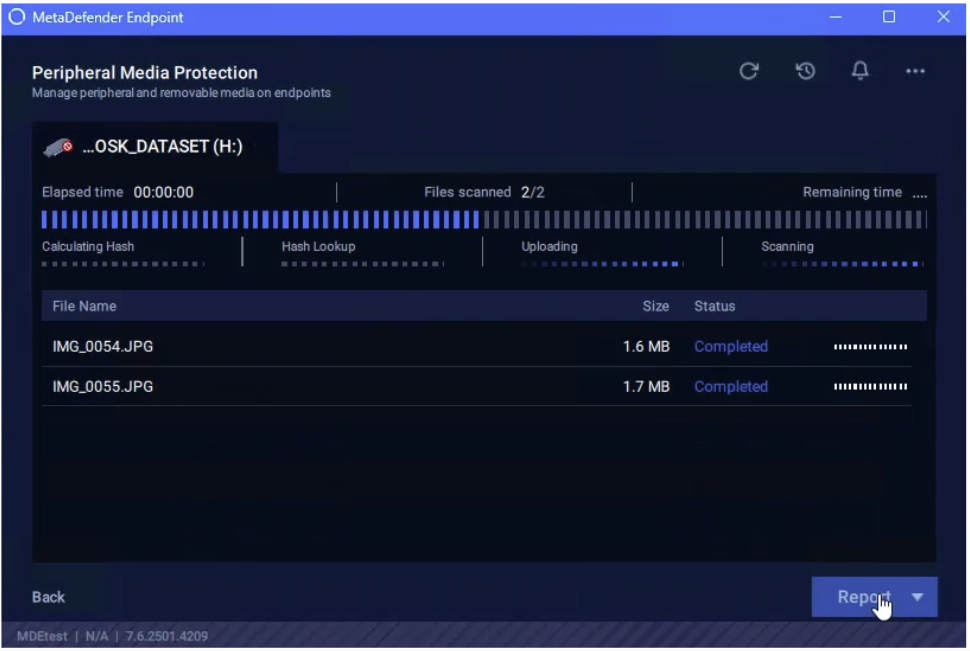The image size is (970, 651).
Task: Open the scan history icon
Action: tap(805, 71)
